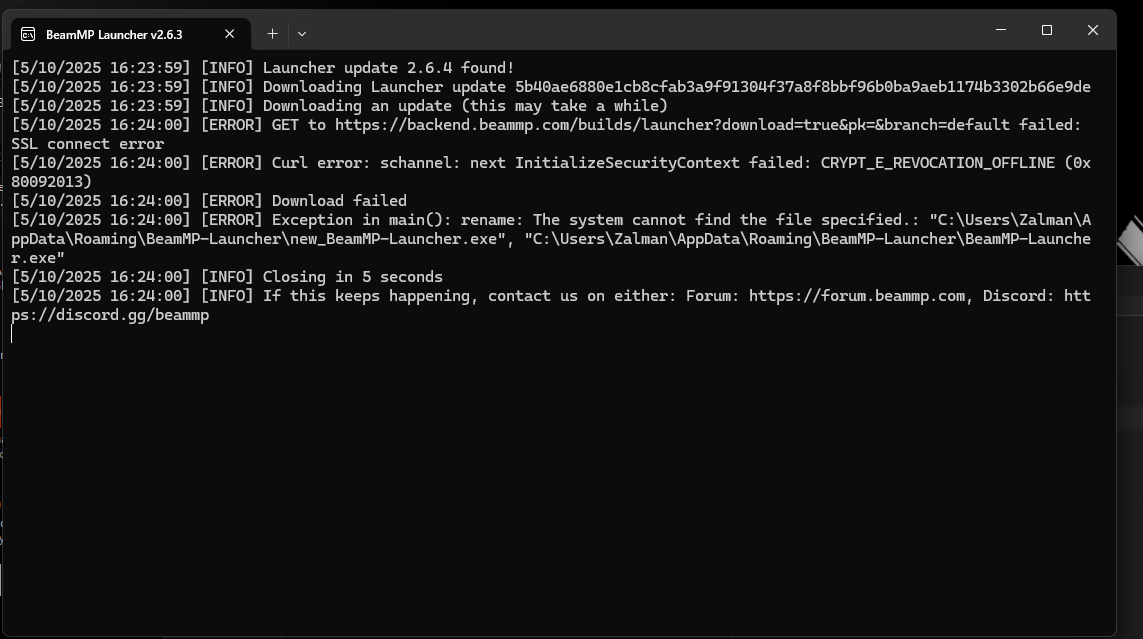
Task: Maximize the terminal window
Action: 1047,31
